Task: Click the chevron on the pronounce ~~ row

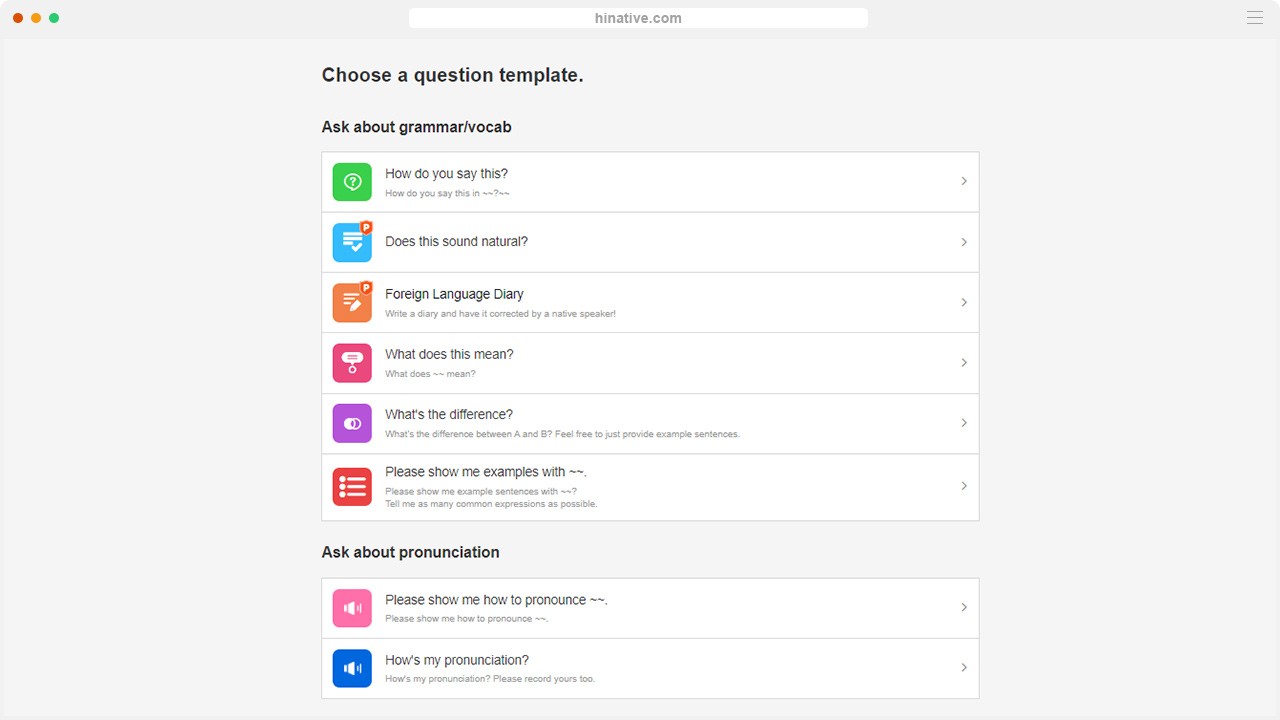Action: pos(964,608)
